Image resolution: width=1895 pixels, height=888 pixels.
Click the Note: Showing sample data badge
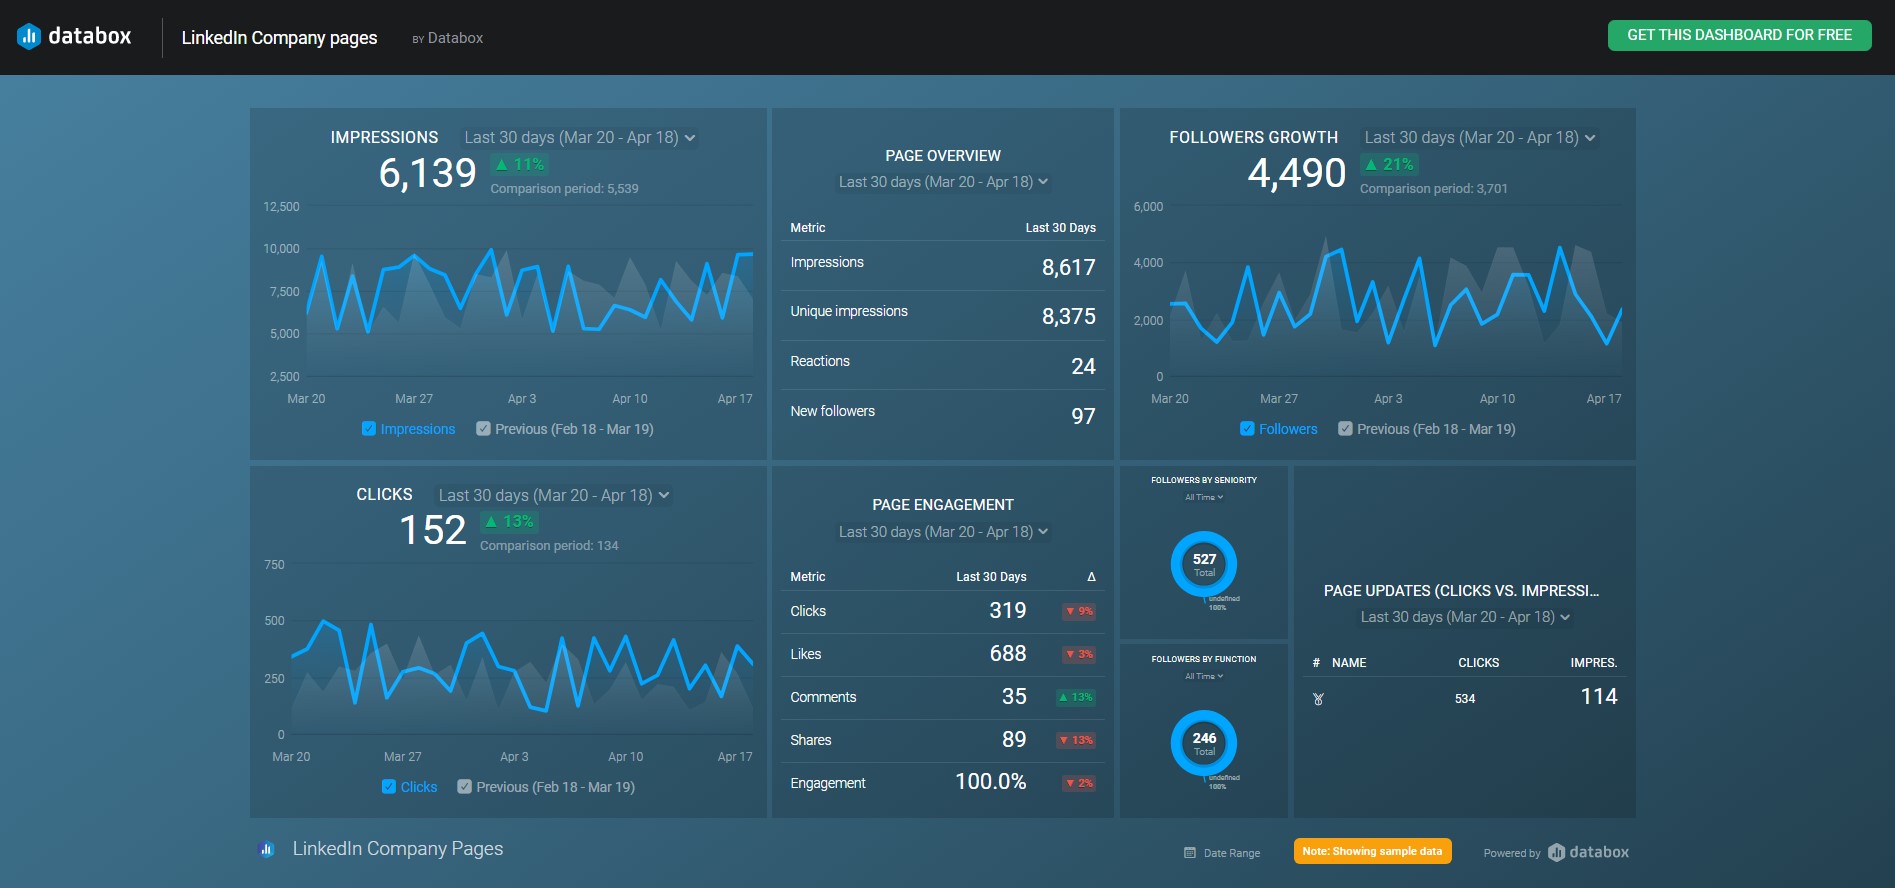click(1372, 851)
